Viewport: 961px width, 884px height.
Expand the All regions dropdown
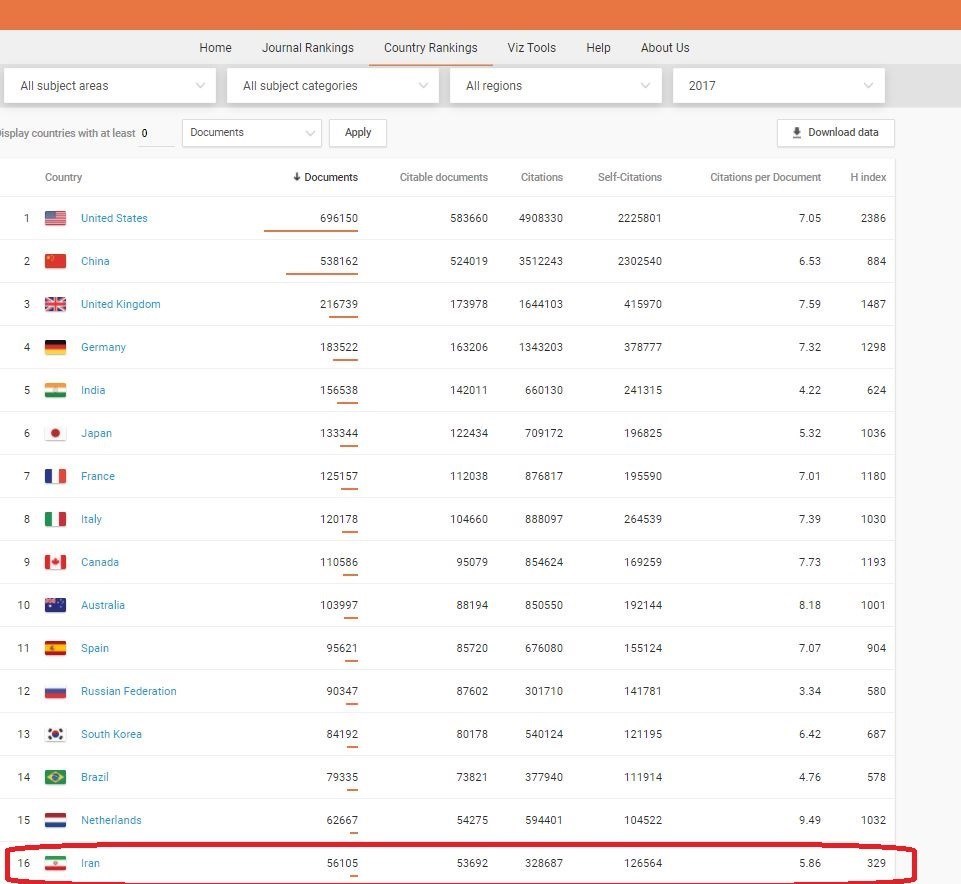(x=555, y=86)
